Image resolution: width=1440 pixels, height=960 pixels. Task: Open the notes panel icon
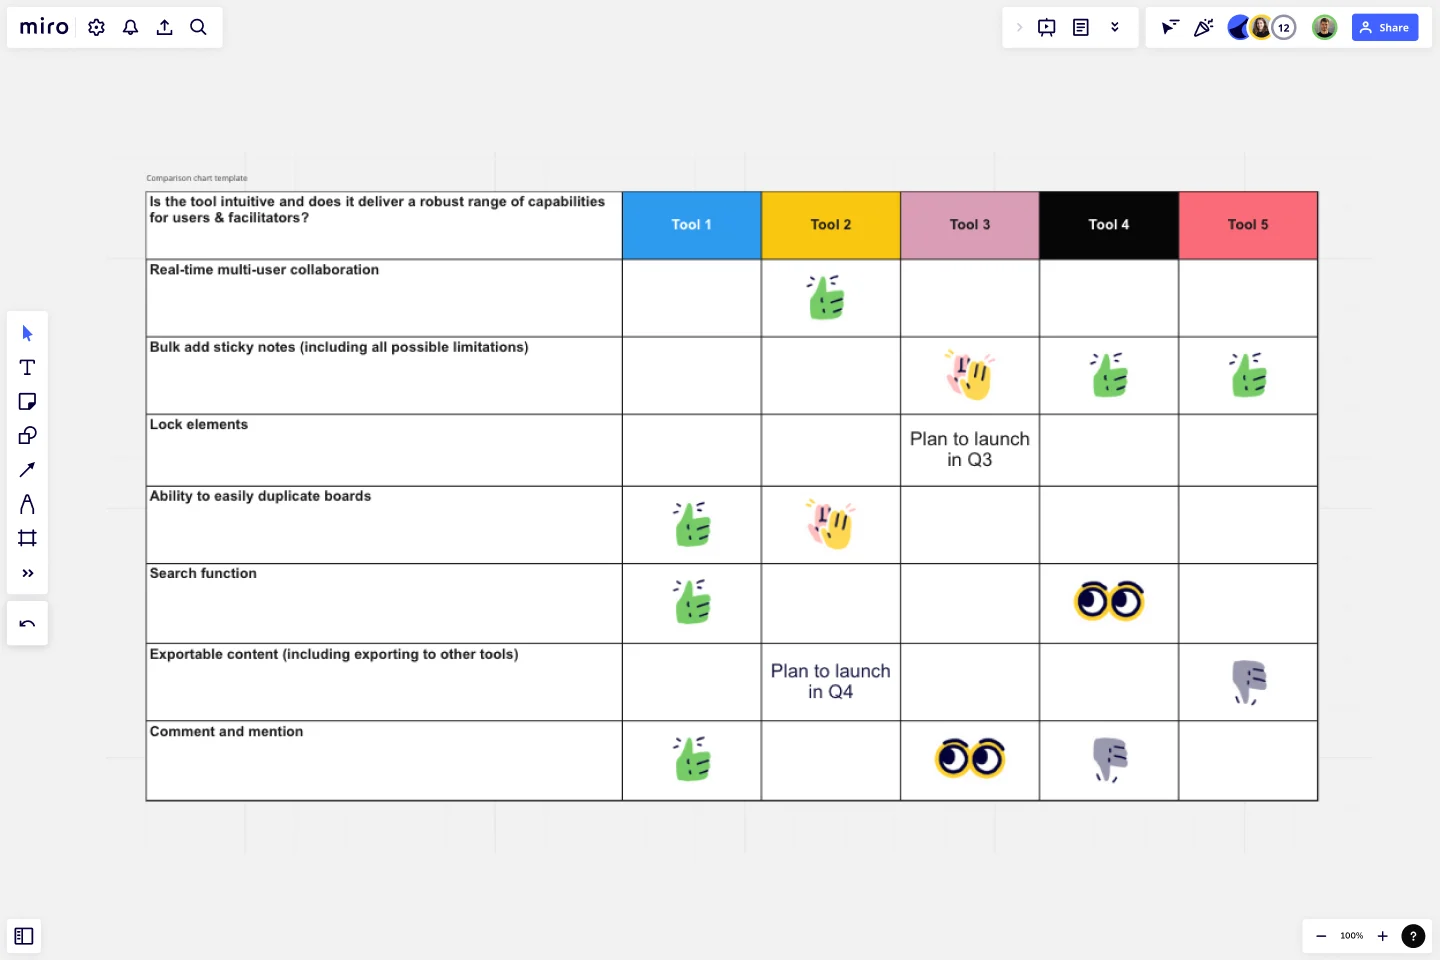[x=1081, y=27]
